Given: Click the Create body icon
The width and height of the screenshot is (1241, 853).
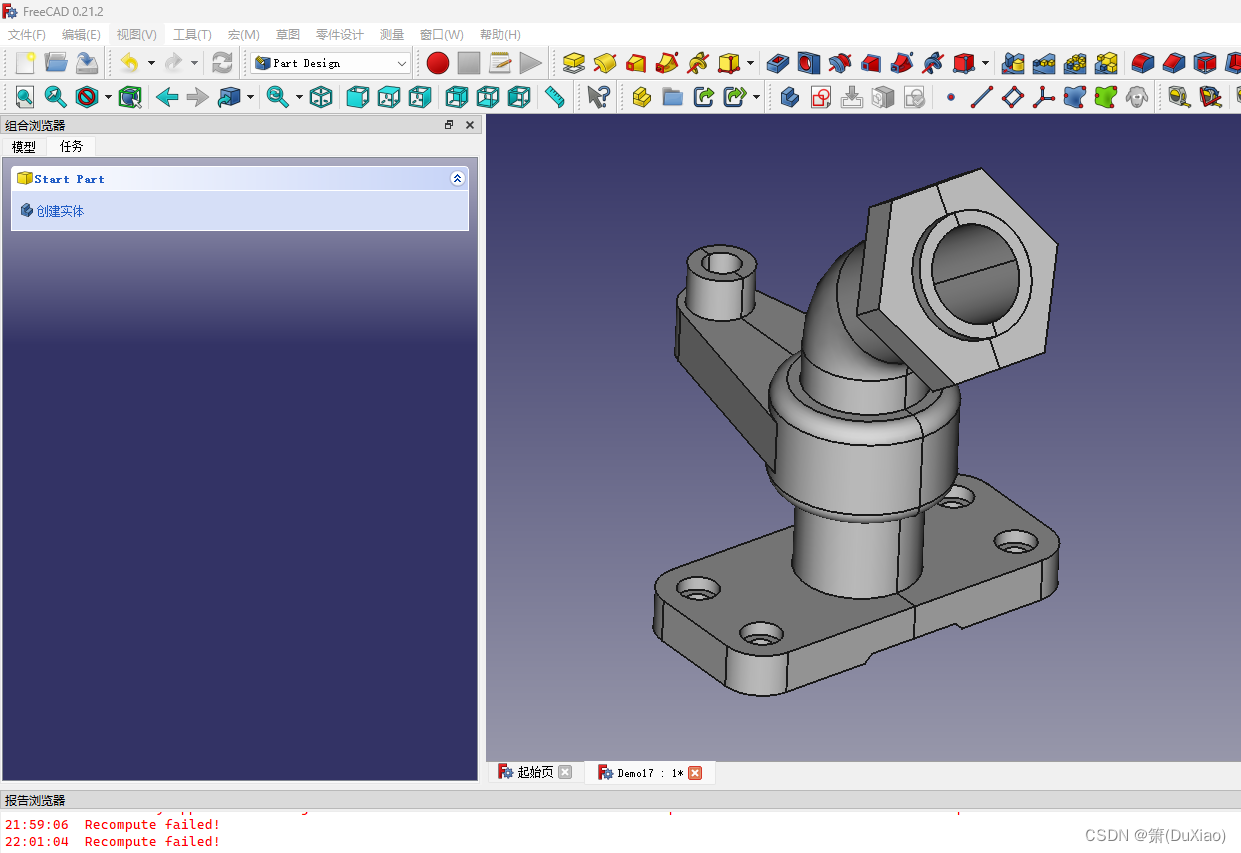Looking at the screenshot, I should pyautogui.click(x=790, y=97).
